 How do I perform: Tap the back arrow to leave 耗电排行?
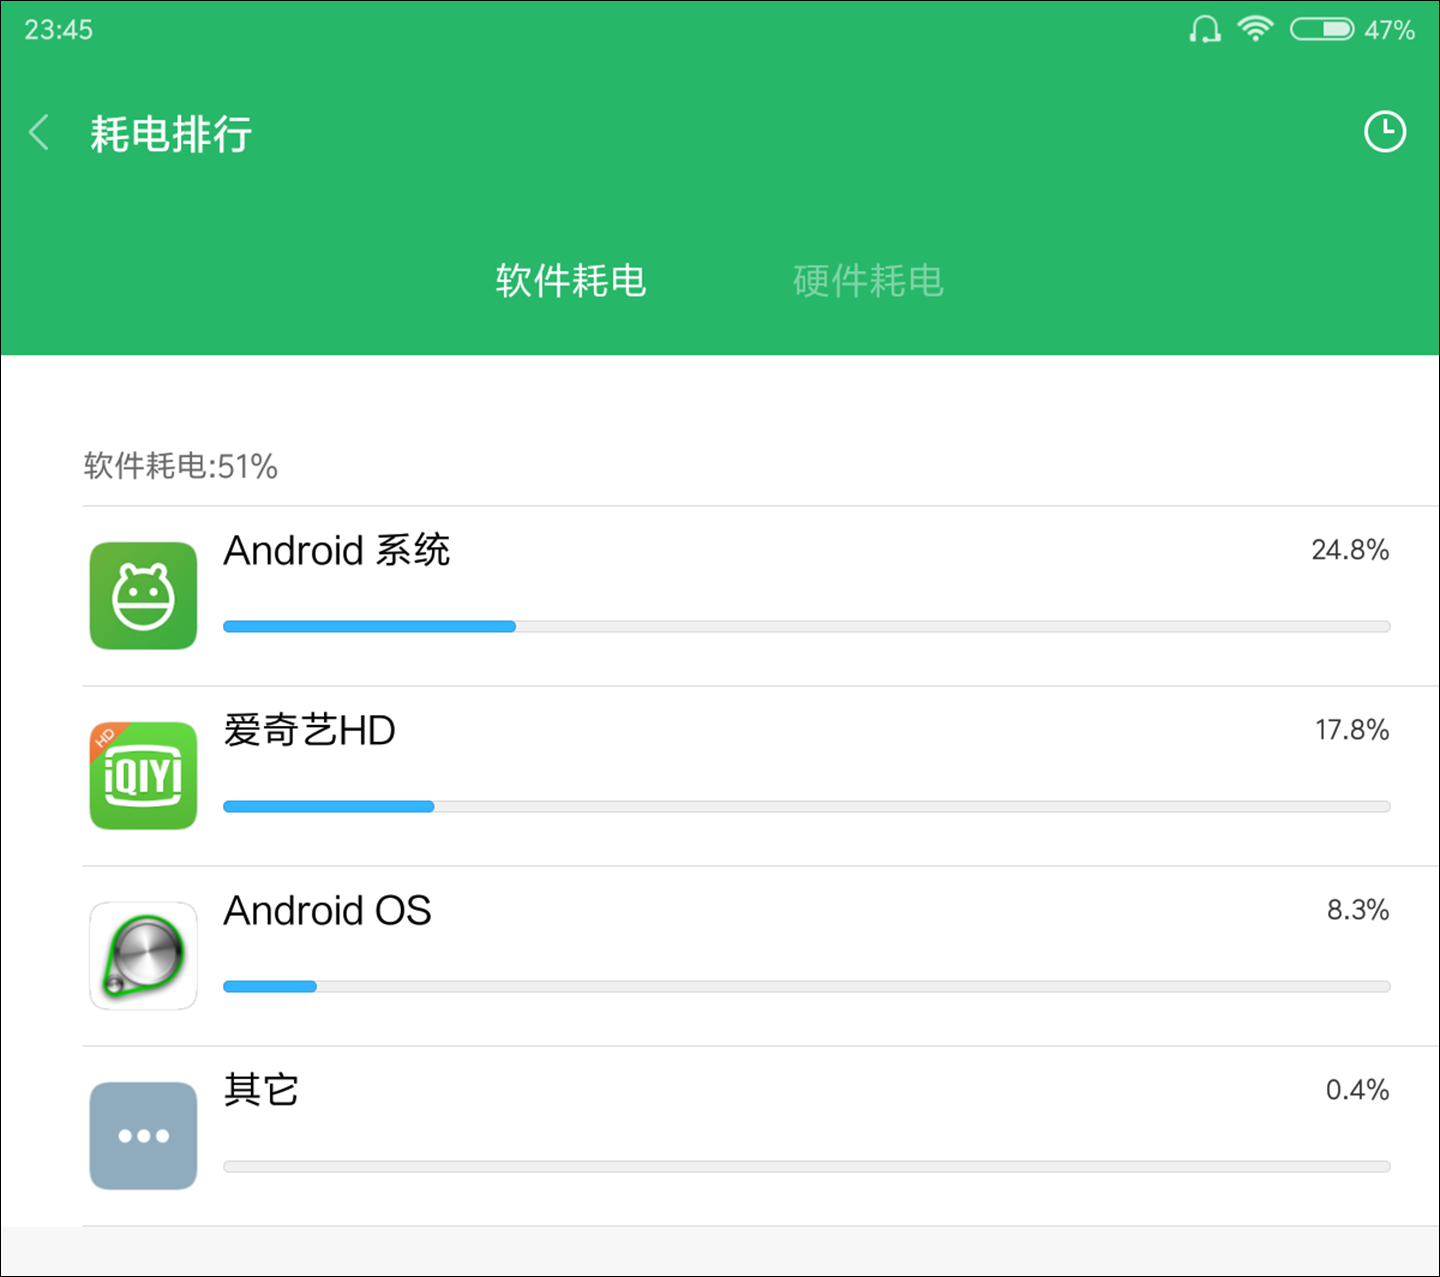pyautogui.click(x=39, y=131)
